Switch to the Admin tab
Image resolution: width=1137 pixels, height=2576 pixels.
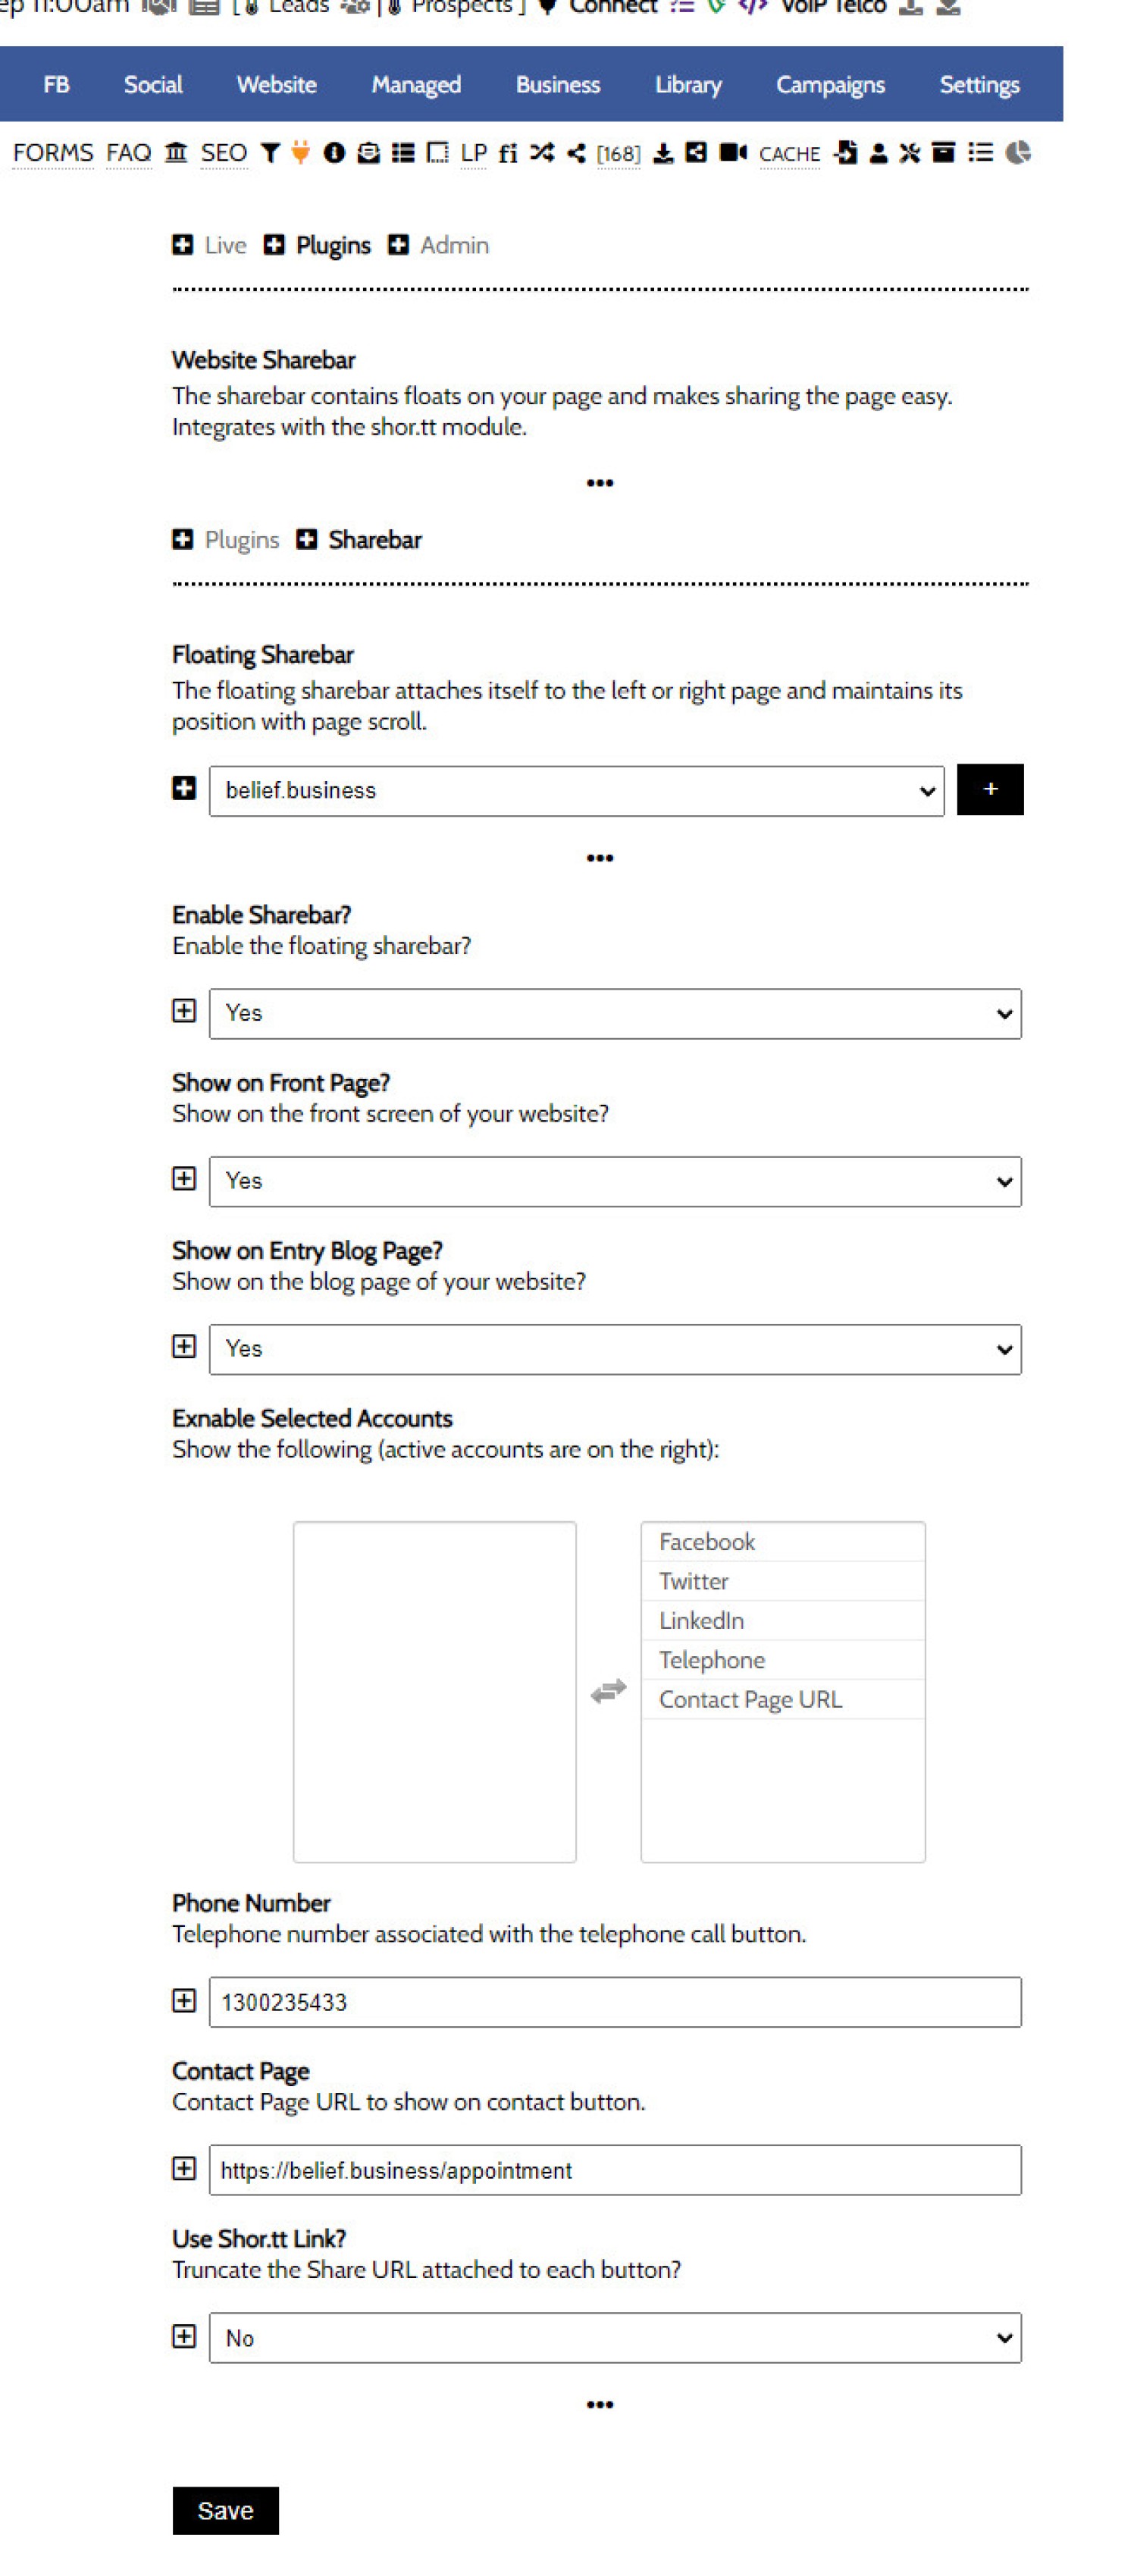click(x=454, y=245)
